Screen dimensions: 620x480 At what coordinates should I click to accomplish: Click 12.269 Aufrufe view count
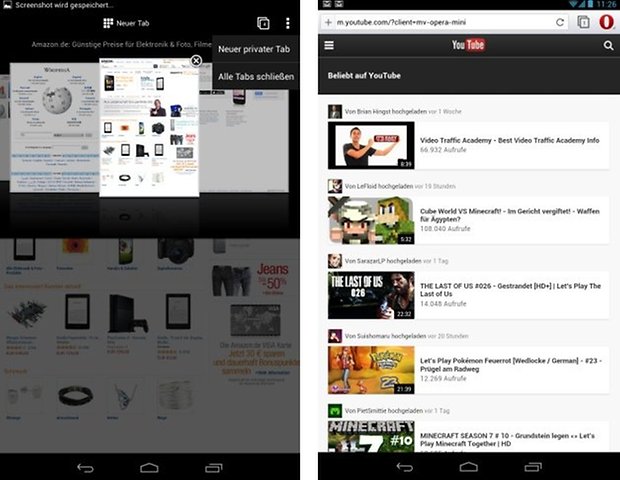click(x=443, y=378)
